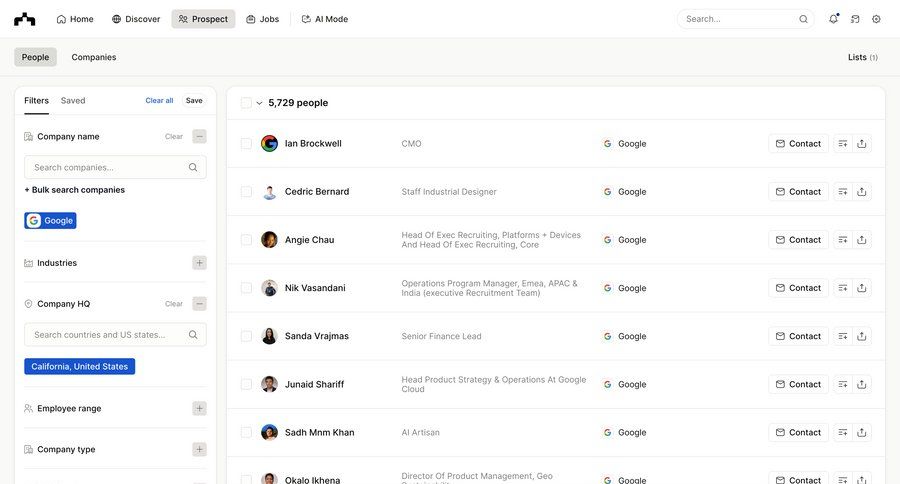Click search icon in company name field

click(193, 168)
